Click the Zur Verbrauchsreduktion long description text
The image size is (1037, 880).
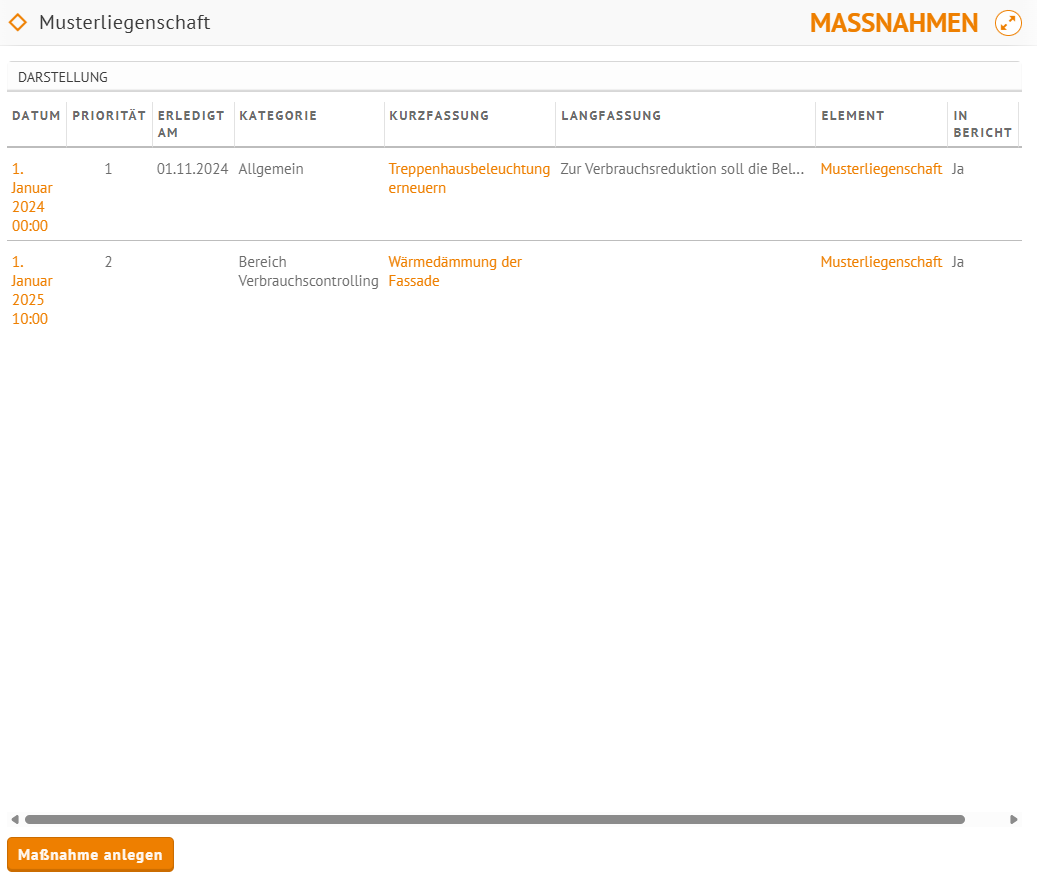(x=682, y=169)
